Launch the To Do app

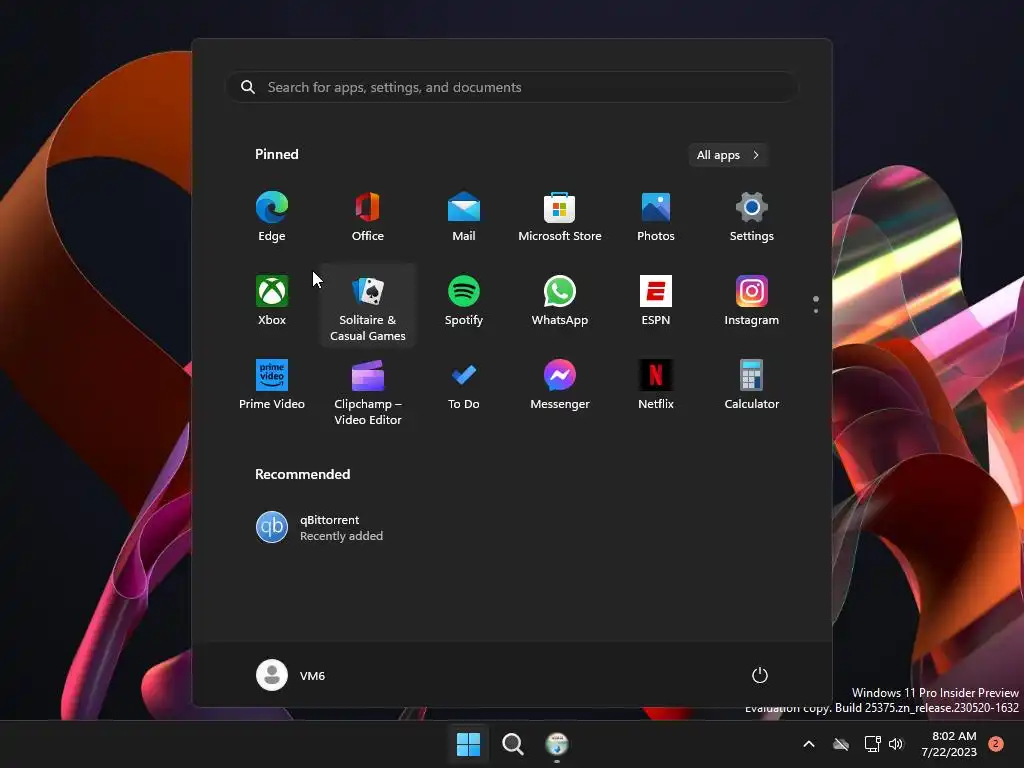tap(464, 385)
